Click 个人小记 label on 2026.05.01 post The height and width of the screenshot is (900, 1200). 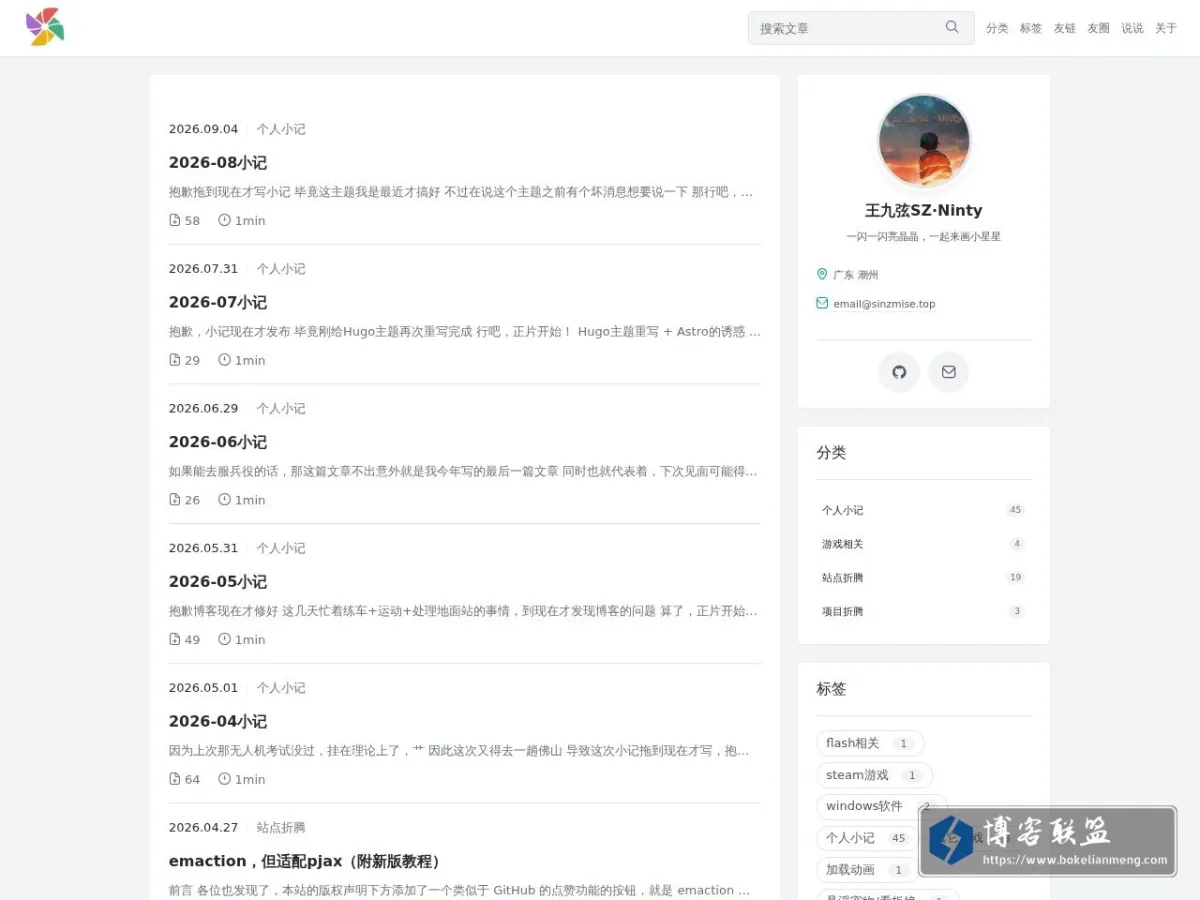[x=281, y=688]
